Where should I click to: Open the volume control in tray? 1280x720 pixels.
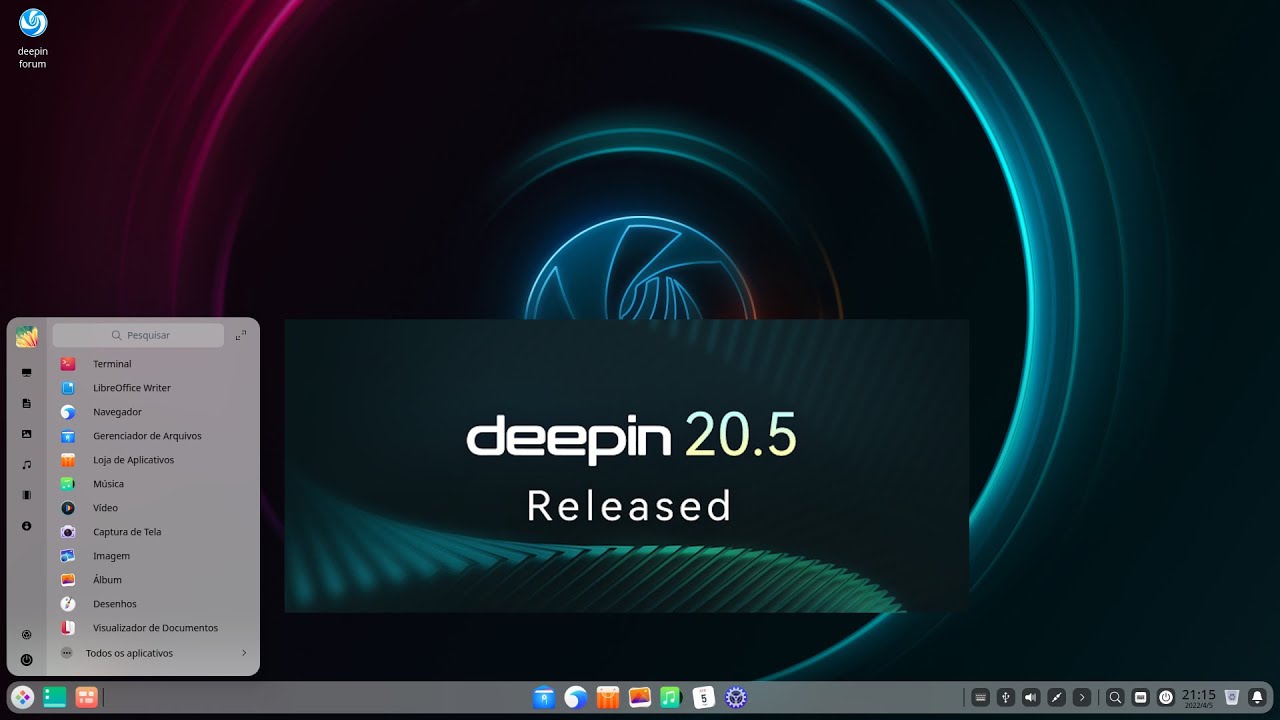click(1031, 697)
